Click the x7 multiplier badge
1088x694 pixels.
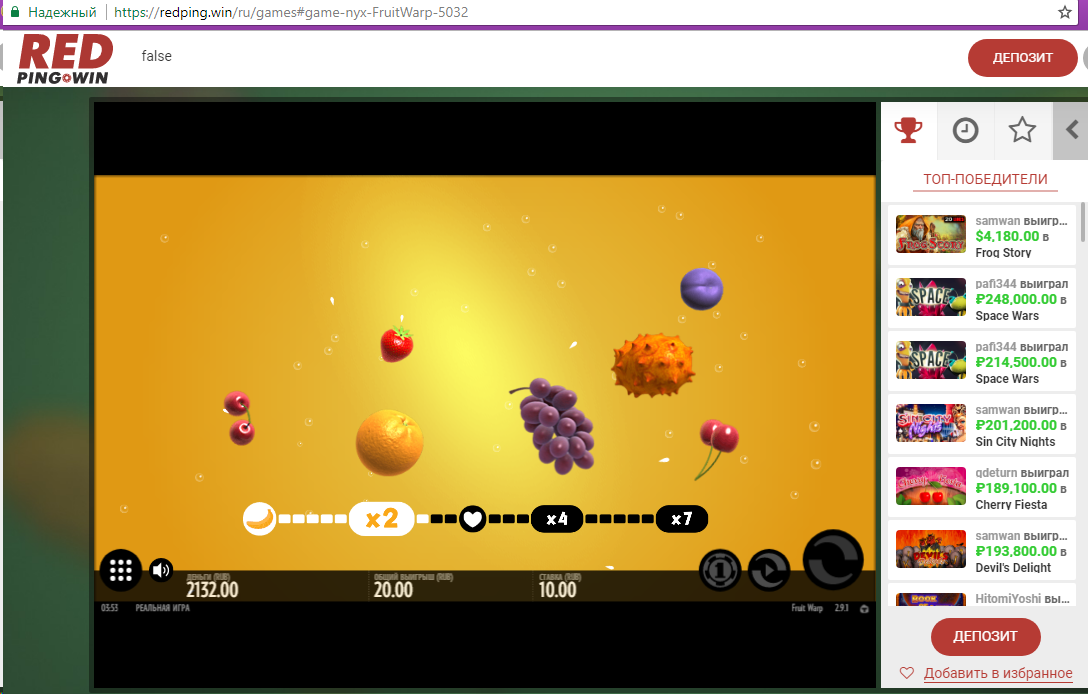click(x=682, y=518)
